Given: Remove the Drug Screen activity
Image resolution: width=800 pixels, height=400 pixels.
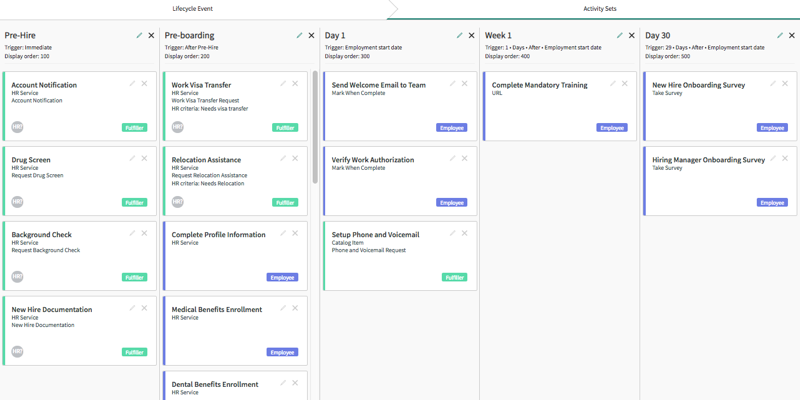Looking at the screenshot, I should click(x=144, y=158).
